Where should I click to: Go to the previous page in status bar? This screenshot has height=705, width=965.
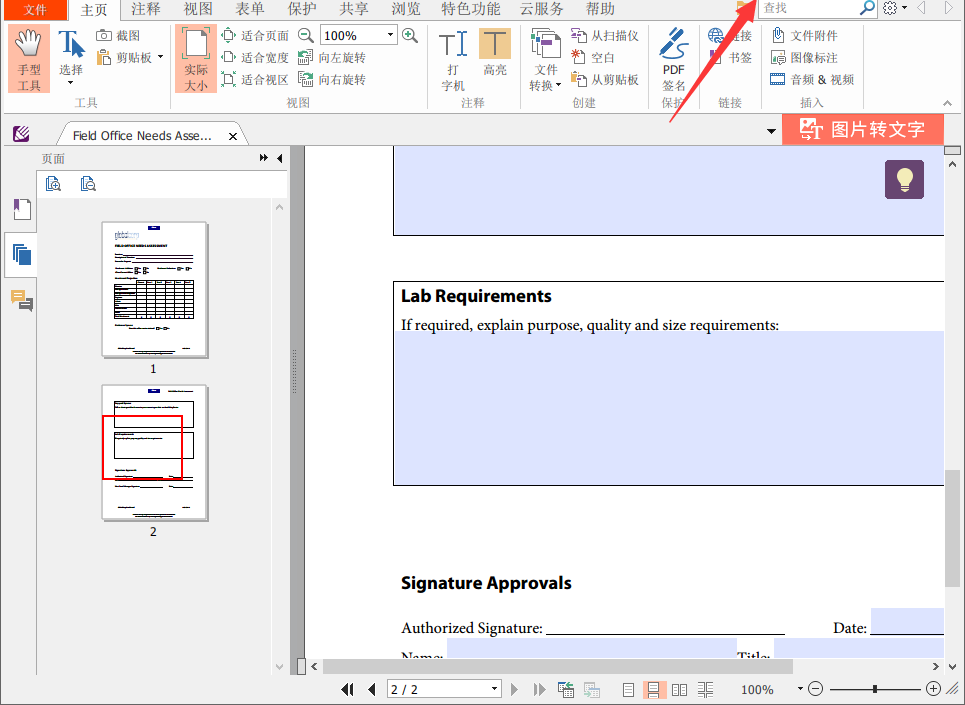(372, 690)
